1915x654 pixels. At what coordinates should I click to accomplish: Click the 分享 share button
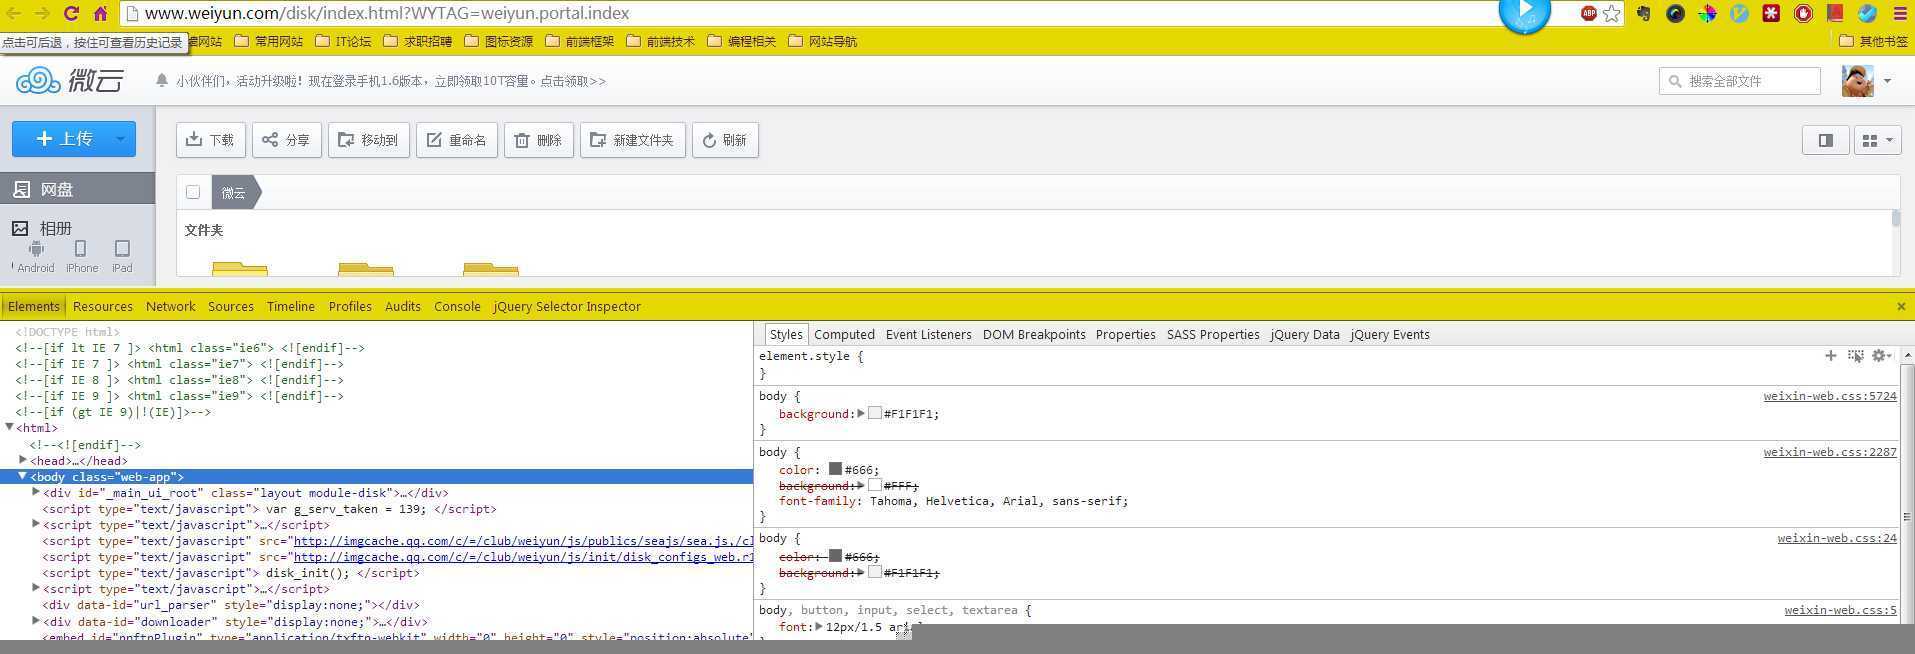pos(287,140)
